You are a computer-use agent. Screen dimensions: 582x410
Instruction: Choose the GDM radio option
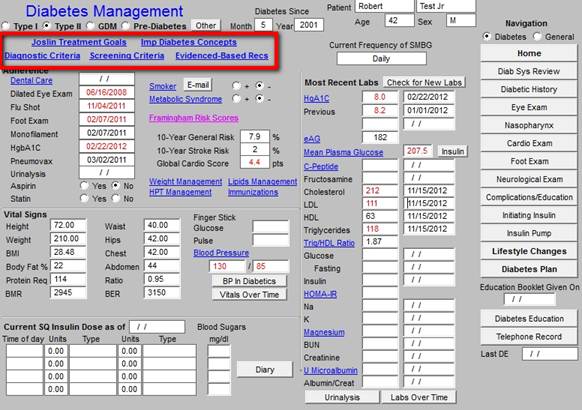(x=90, y=26)
